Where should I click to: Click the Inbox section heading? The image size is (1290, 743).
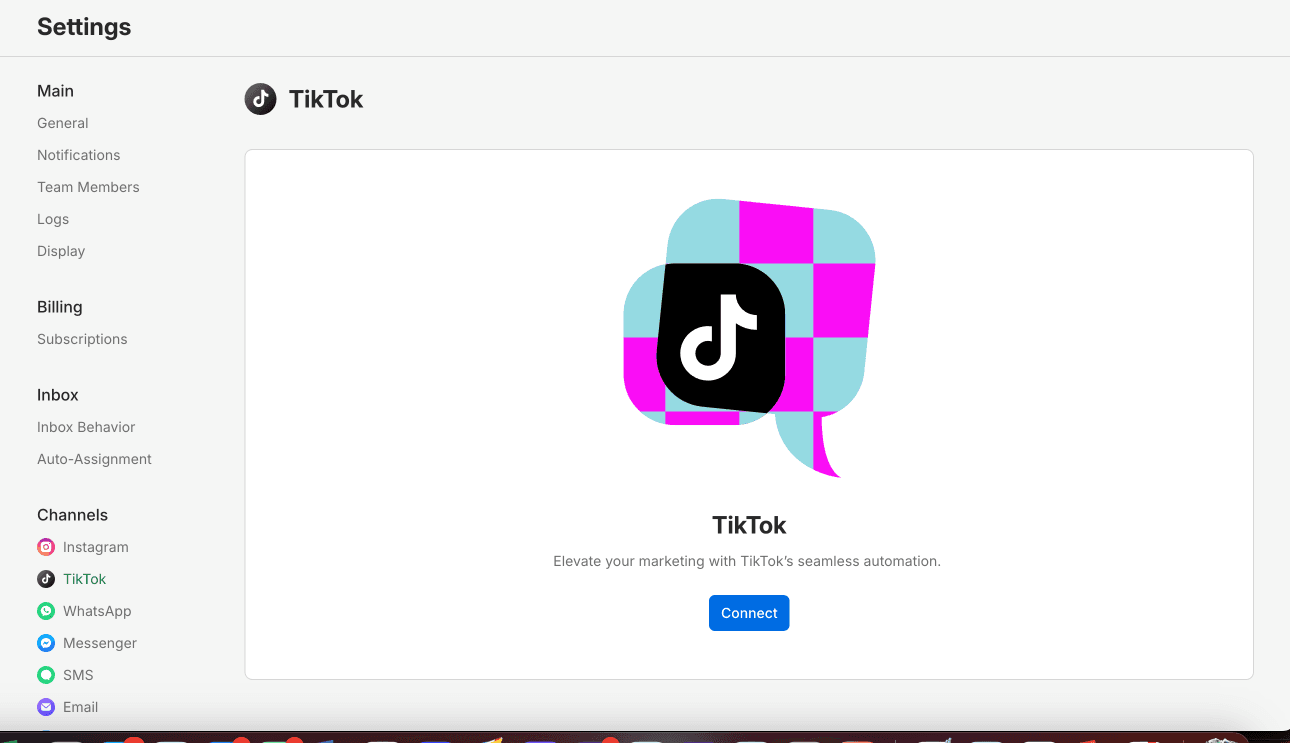click(x=58, y=395)
